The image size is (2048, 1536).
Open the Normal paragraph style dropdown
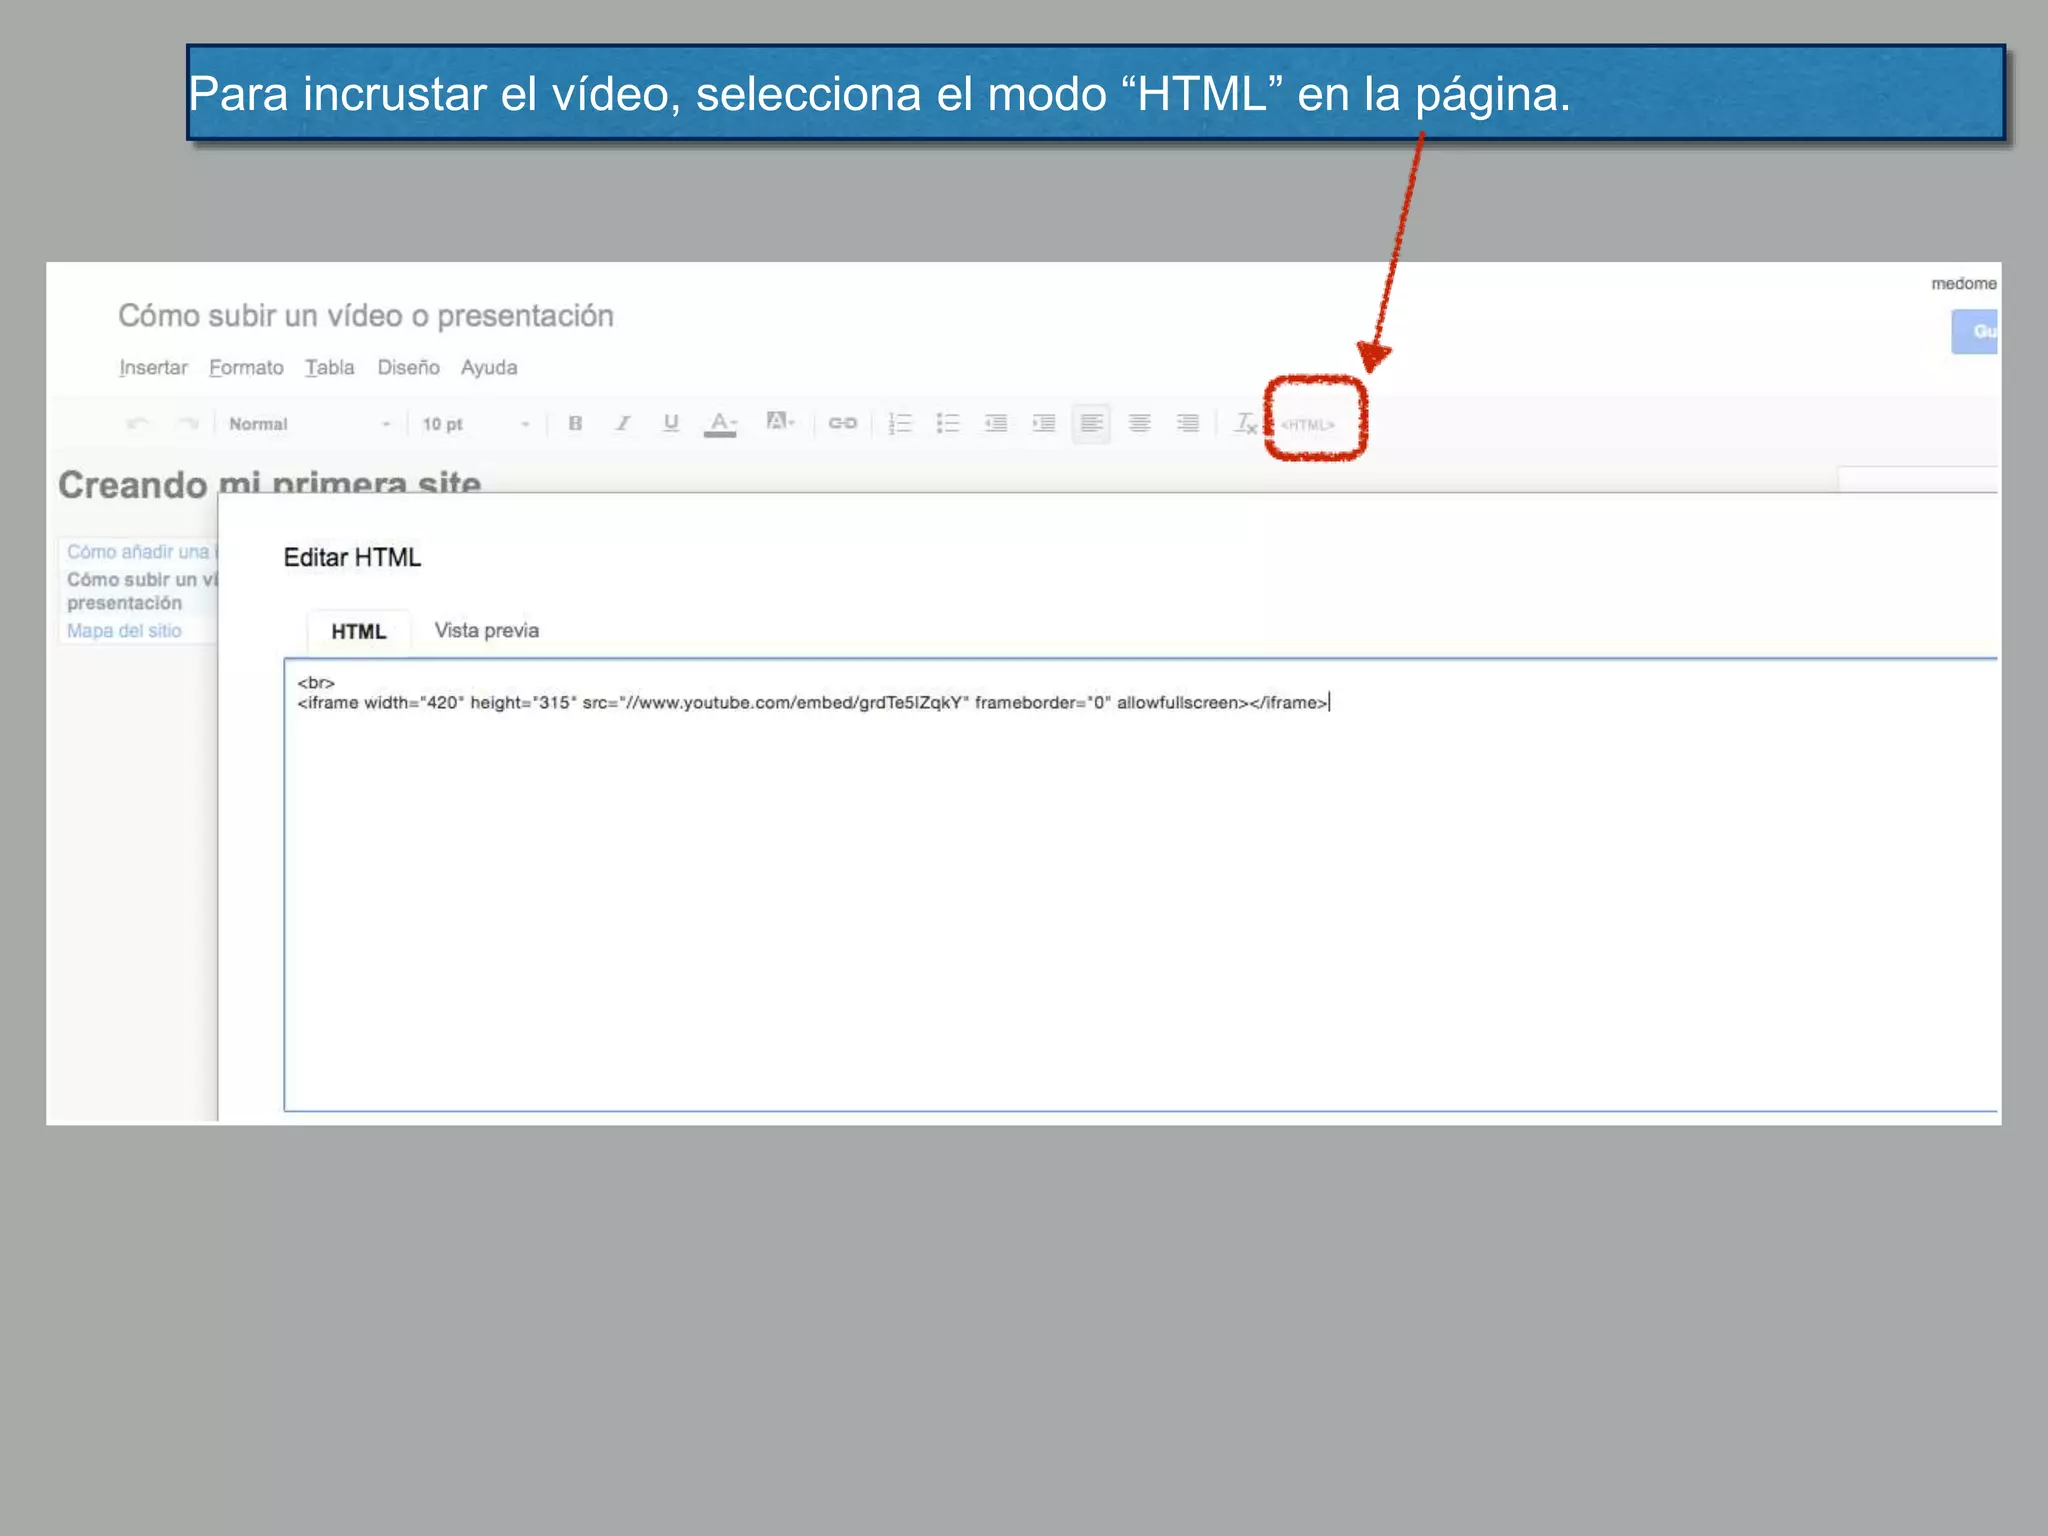click(x=308, y=424)
